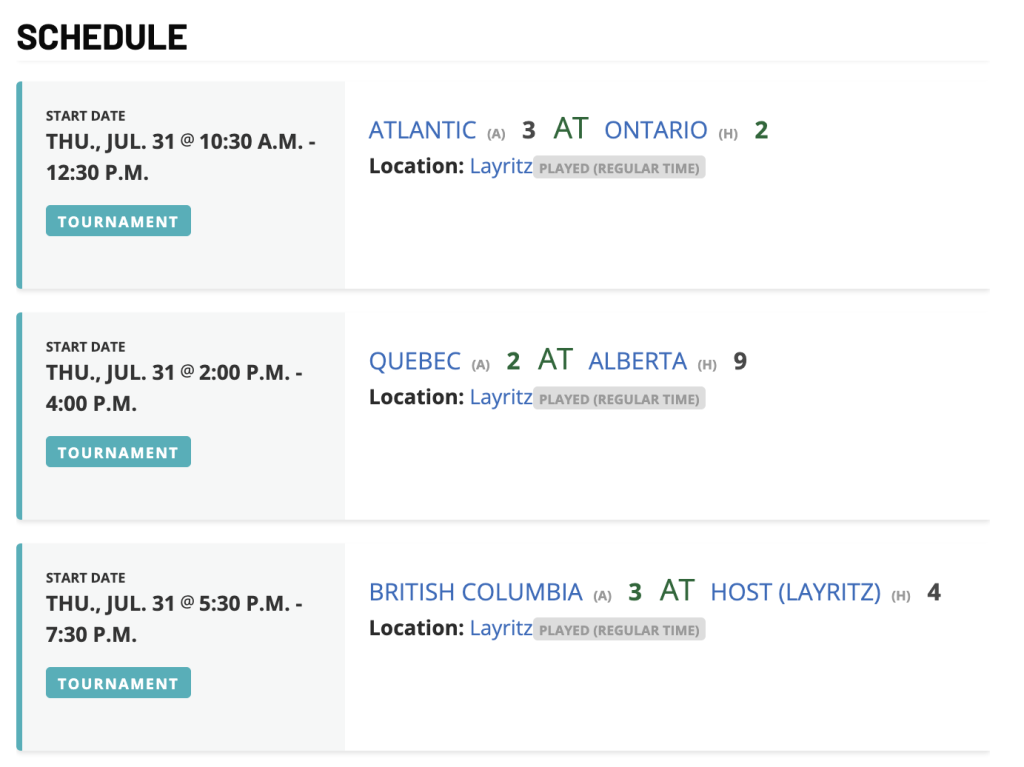Click Layritz location for British Columbia game
This screenshot has width=1024, height=767.
[501, 628]
